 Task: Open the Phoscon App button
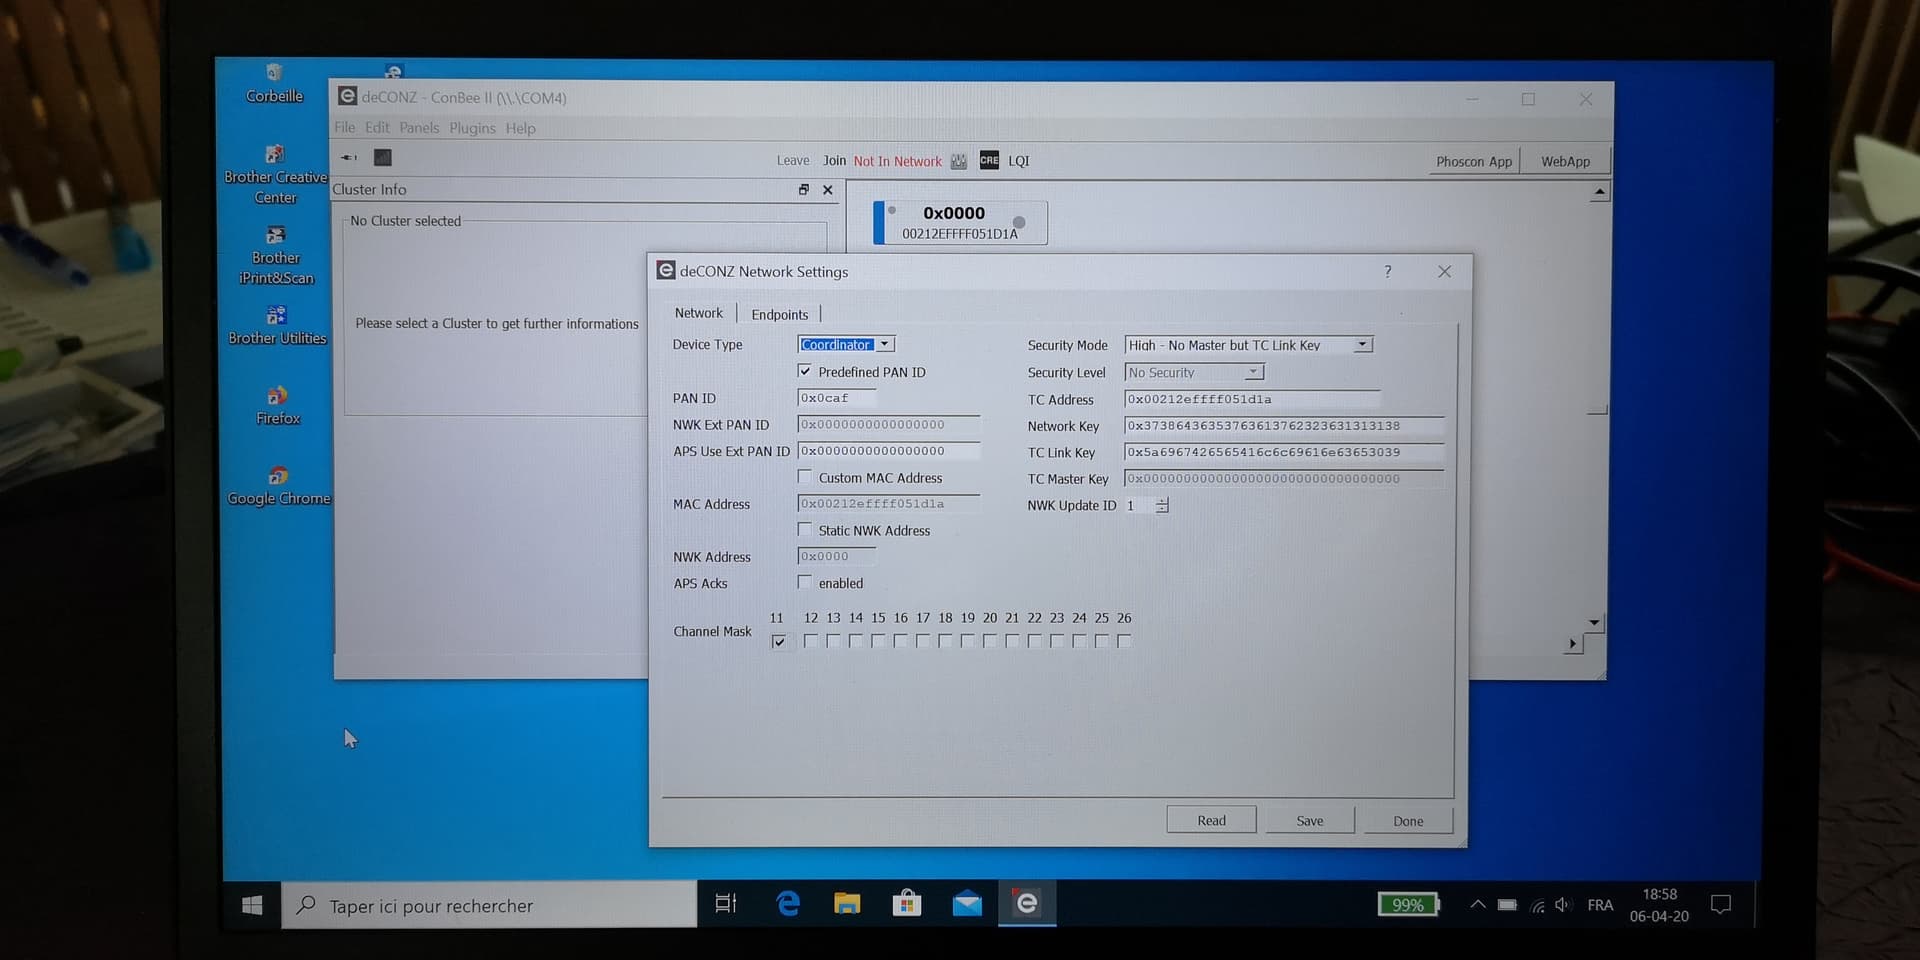pos(1474,161)
